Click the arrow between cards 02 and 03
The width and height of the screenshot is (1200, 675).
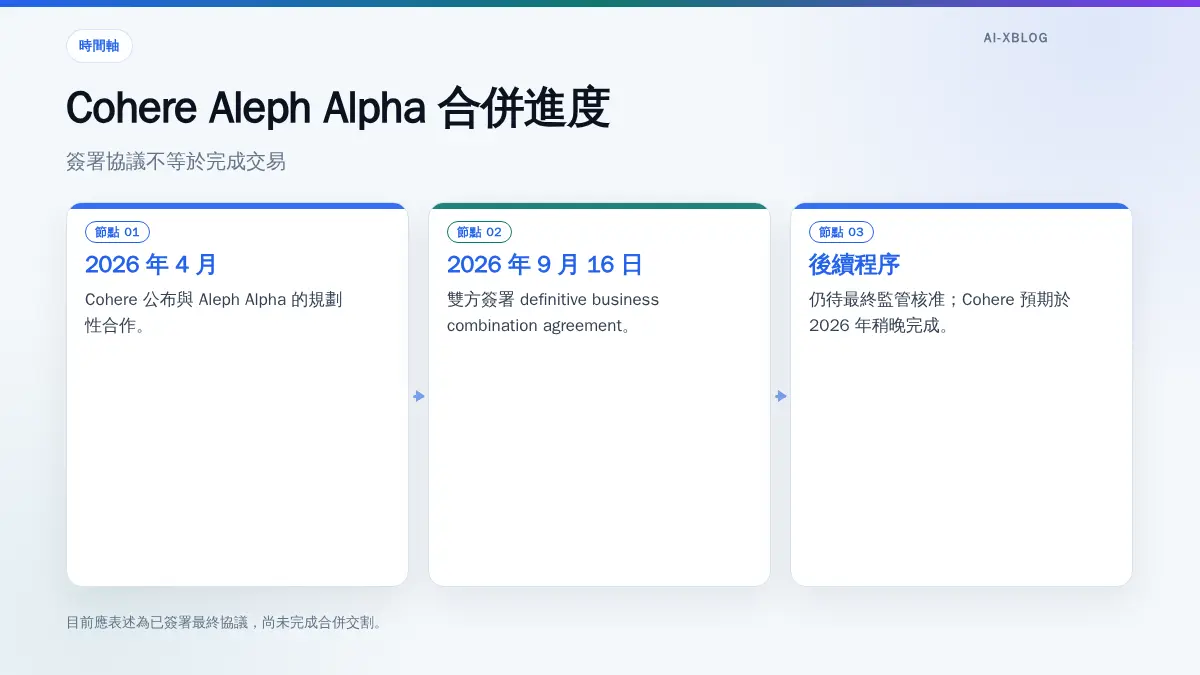pos(781,396)
